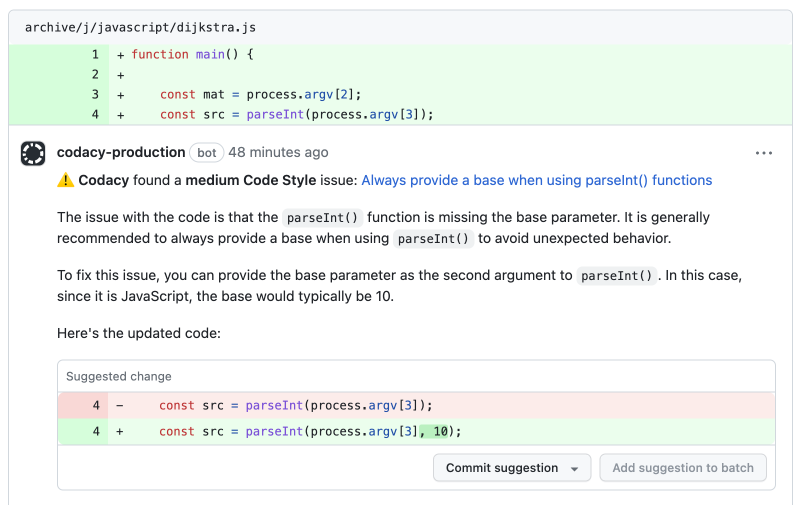The width and height of the screenshot is (803, 505).
Task: Click the plus marker on diff line 1
Action: point(121,54)
